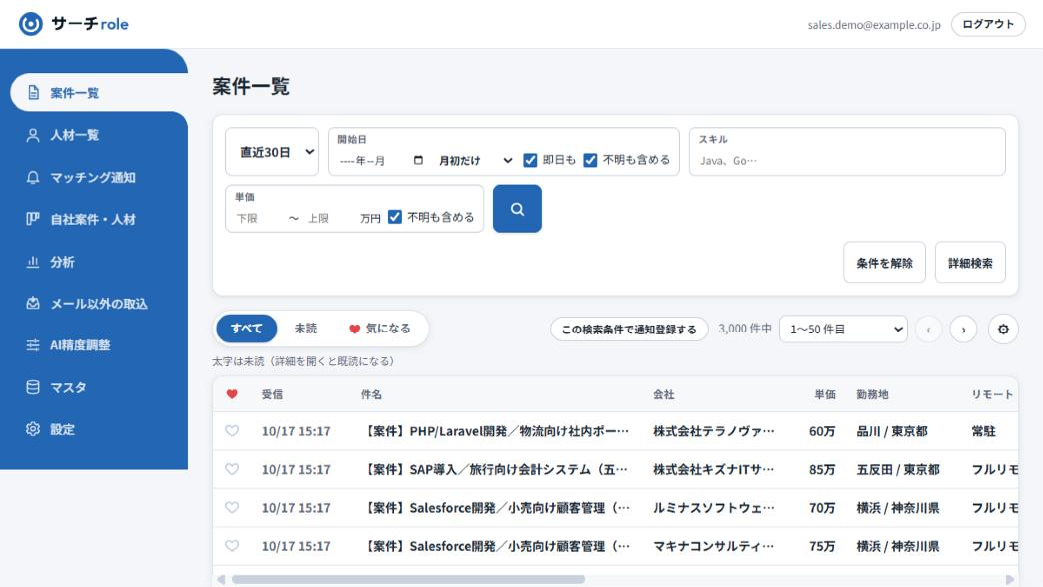Click the 件名 column header
The height and width of the screenshot is (587, 1043).
tap(371, 394)
